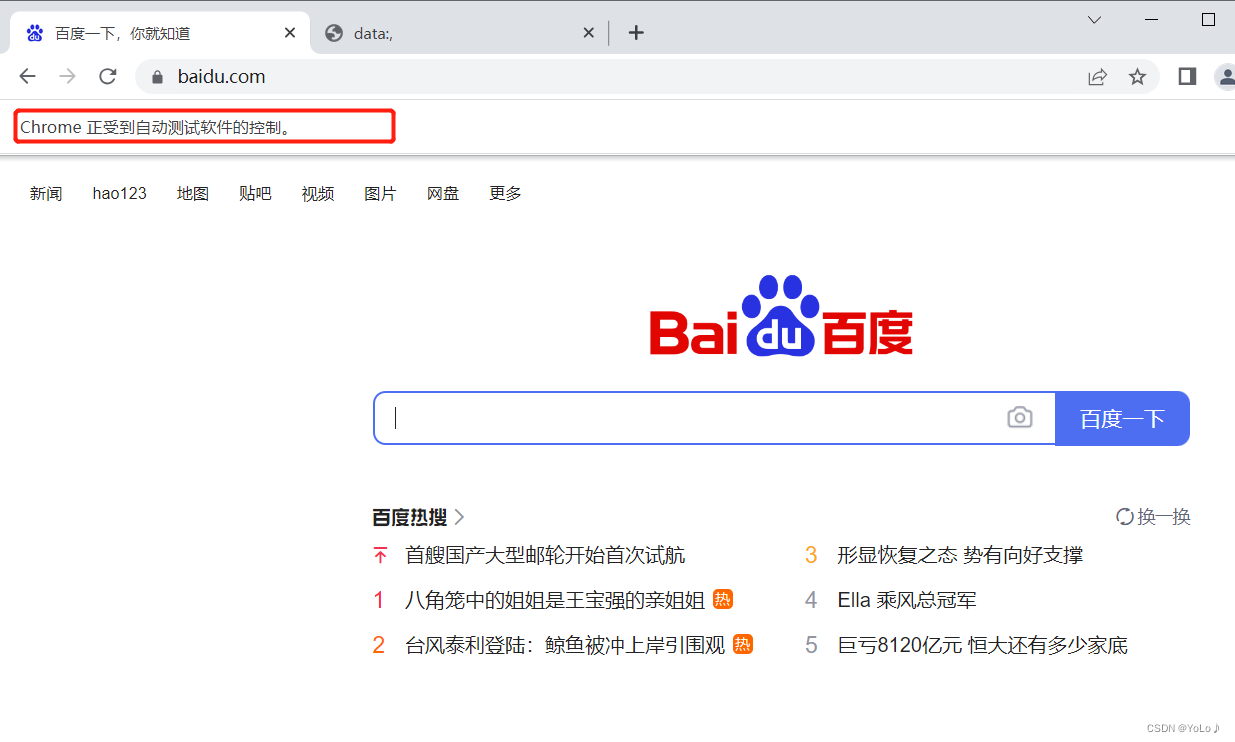Click the forward navigation arrow
The image size is (1235, 742).
(67, 76)
